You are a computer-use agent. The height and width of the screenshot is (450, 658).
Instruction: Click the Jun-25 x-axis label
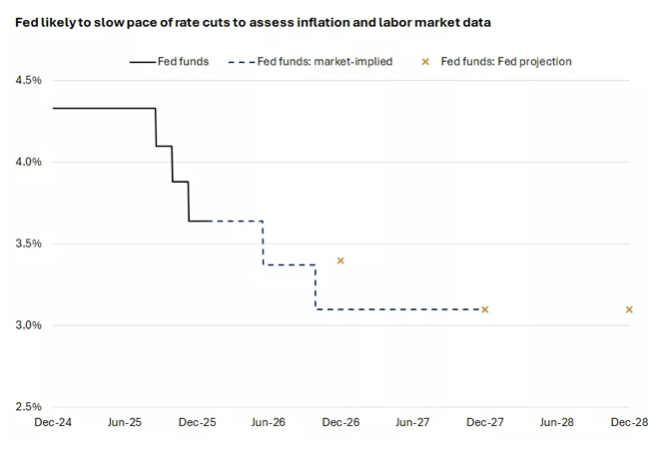pos(124,423)
